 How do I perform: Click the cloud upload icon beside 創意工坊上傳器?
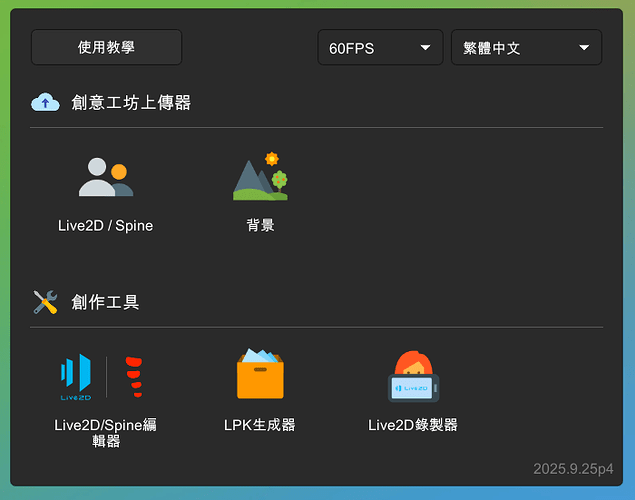coord(45,102)
